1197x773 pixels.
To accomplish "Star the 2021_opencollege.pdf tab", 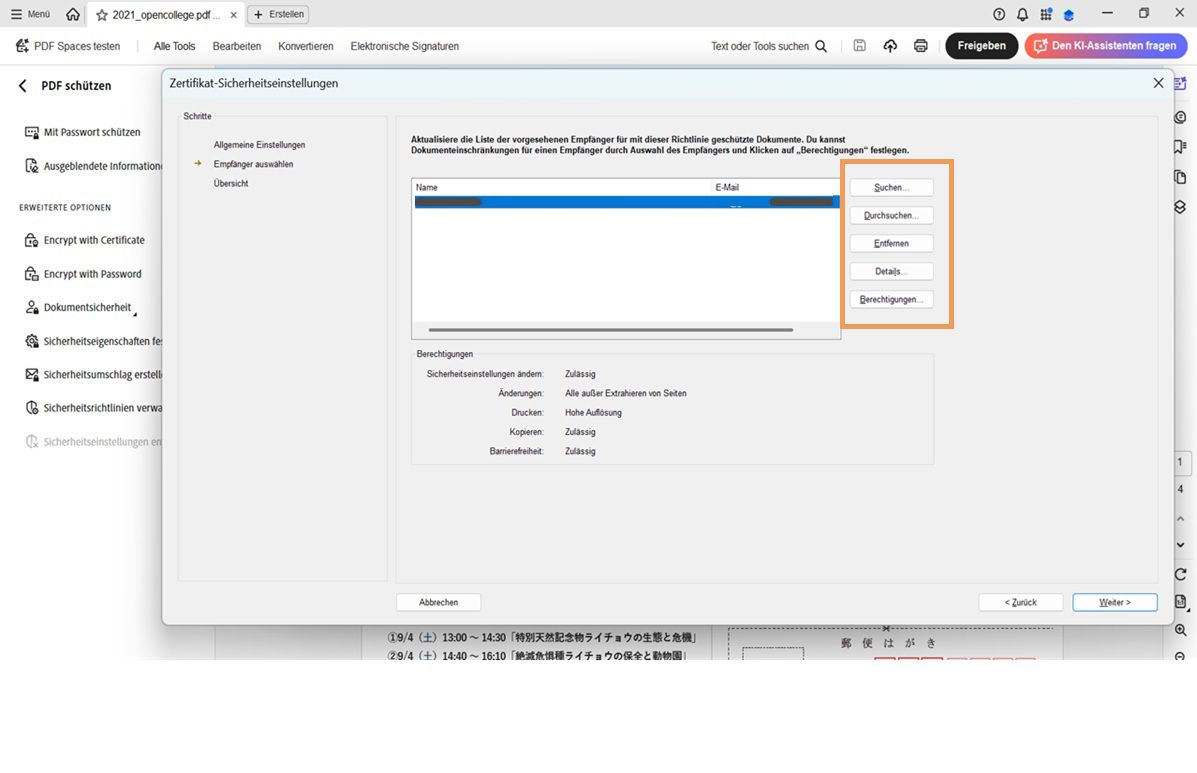I will [102, 14].
